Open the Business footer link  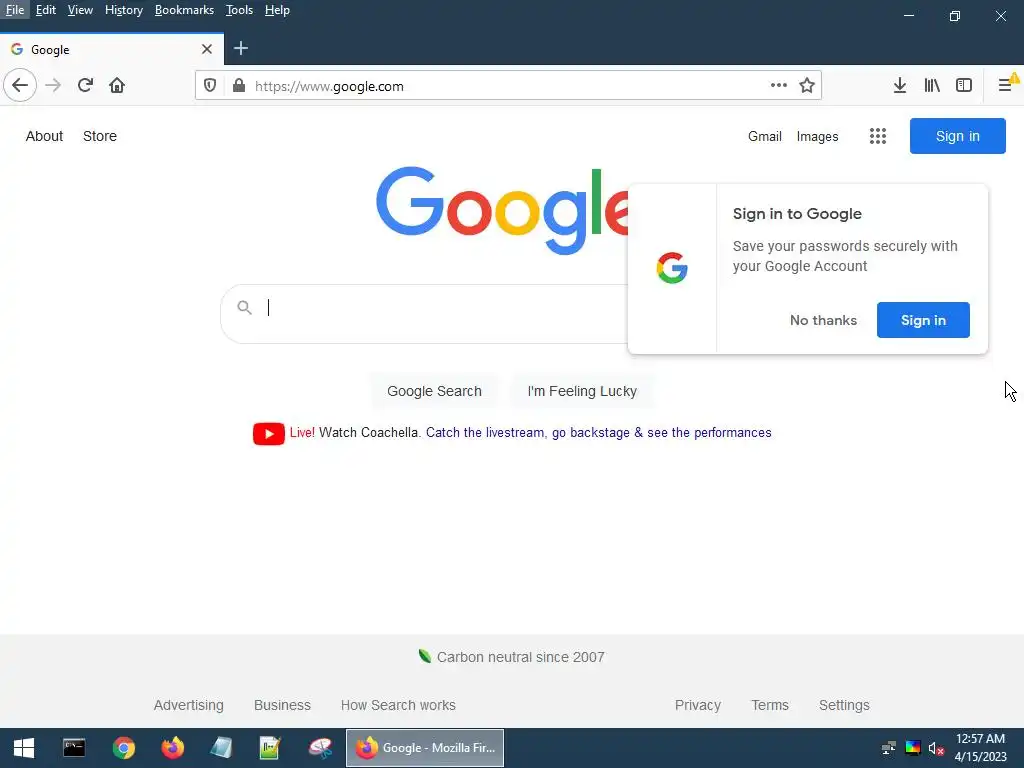point(282,705)
